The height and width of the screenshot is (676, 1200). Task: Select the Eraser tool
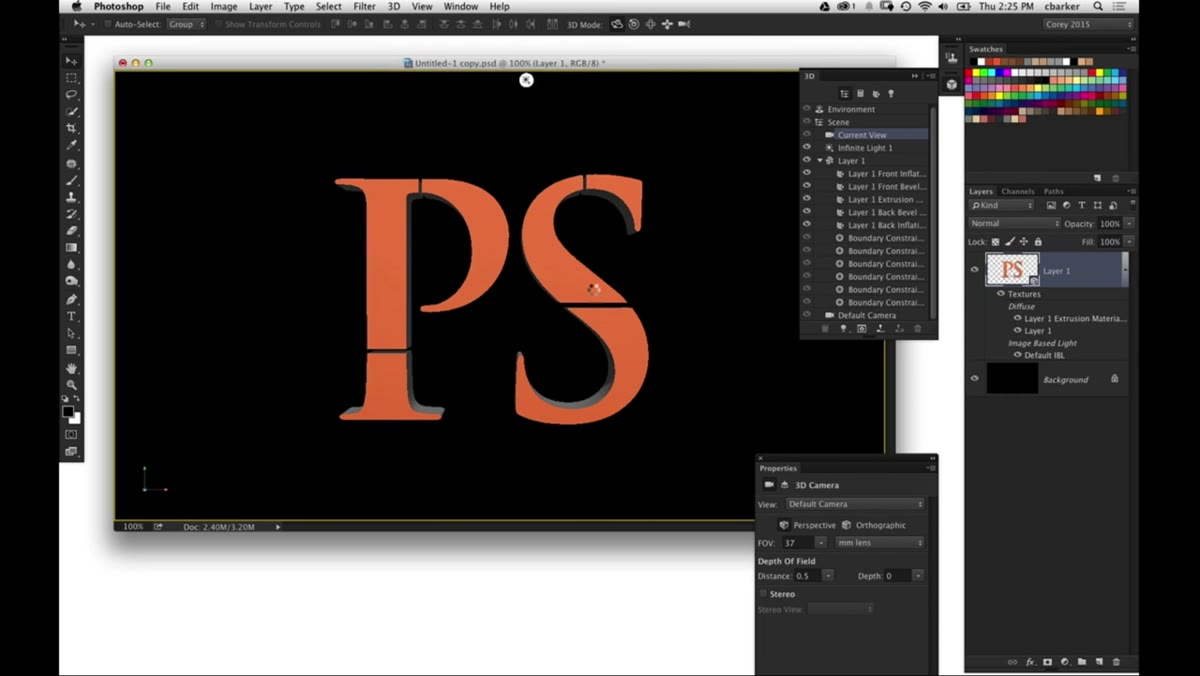click(71, 231)
